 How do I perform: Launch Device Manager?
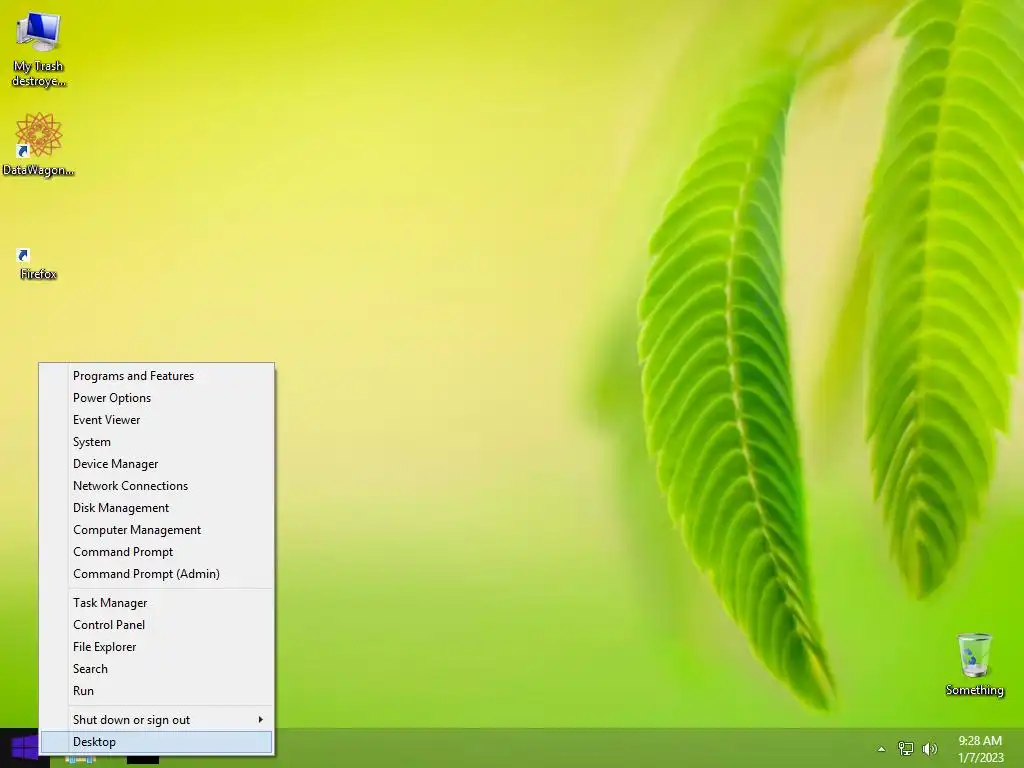click(157, 464)
